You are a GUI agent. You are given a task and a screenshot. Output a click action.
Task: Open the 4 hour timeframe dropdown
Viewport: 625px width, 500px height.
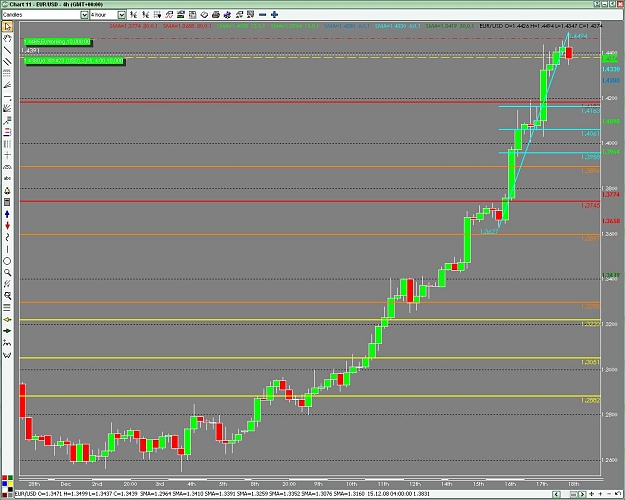pos(122,15)
